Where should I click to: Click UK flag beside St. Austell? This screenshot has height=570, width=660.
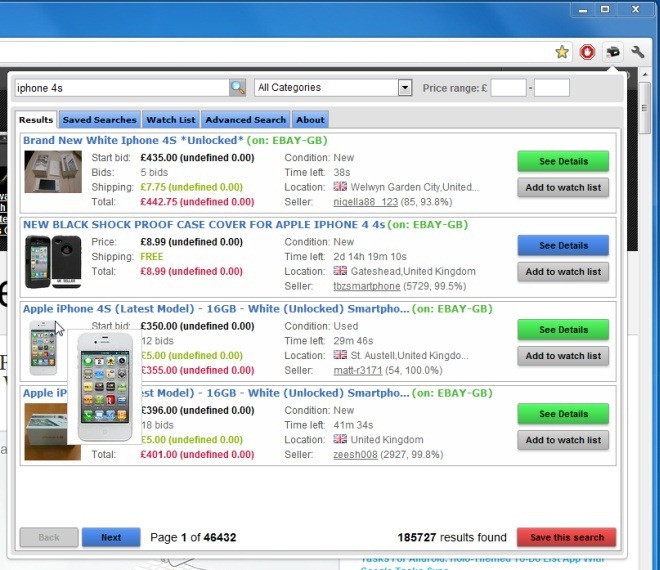point(340,355)
